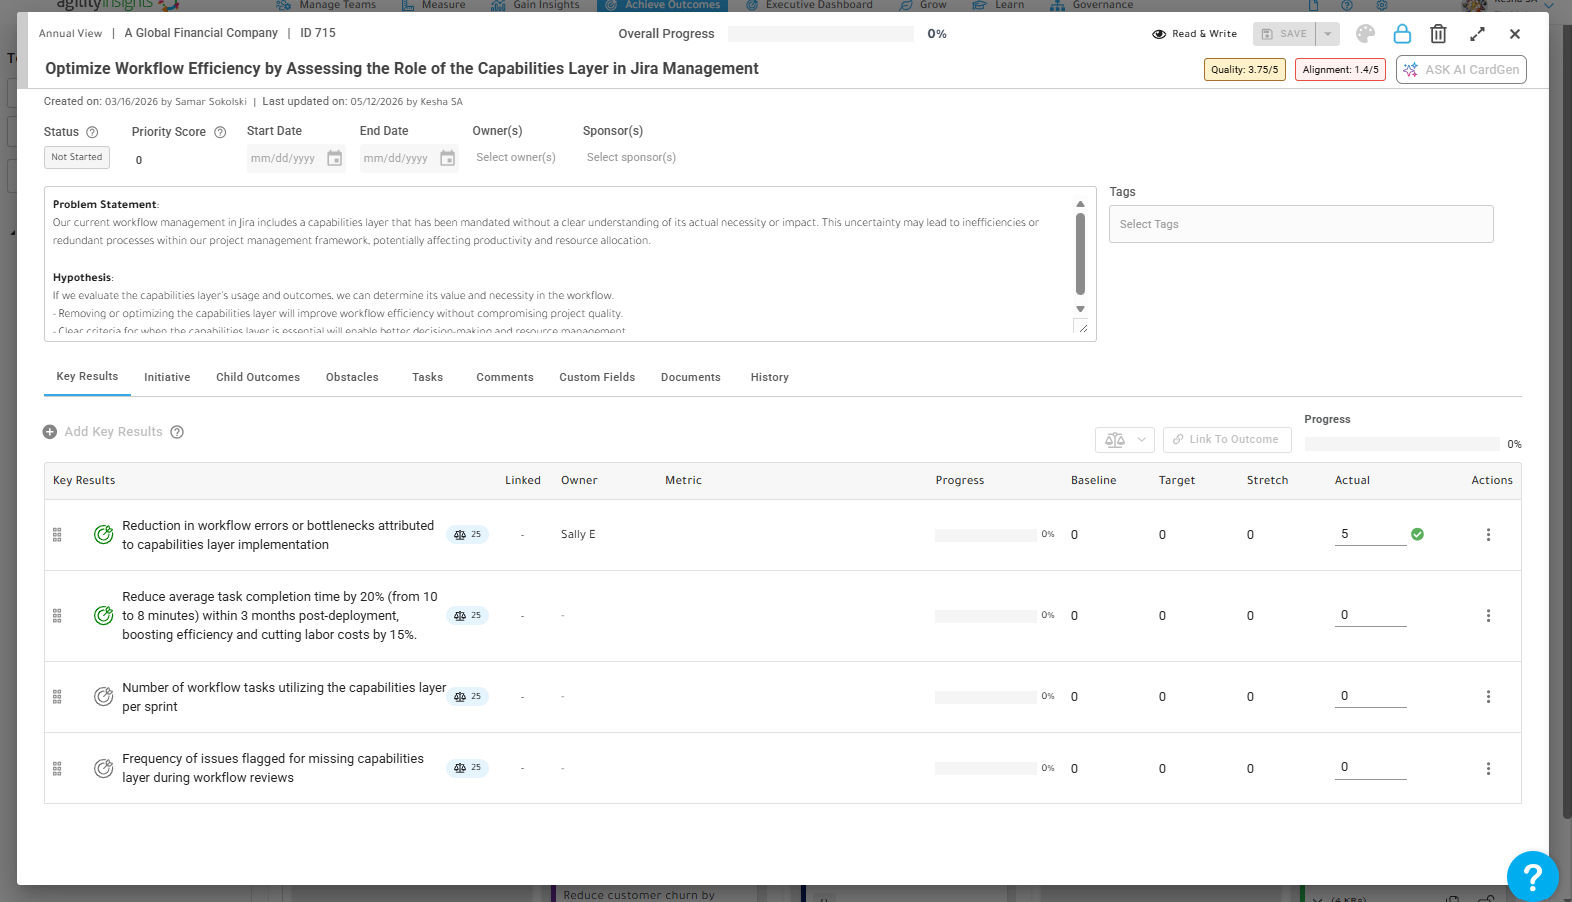Image resolution: width=1572 pixels, height=902 pixels.
Task: Click the SAVE button
Action: point(1285,34)
